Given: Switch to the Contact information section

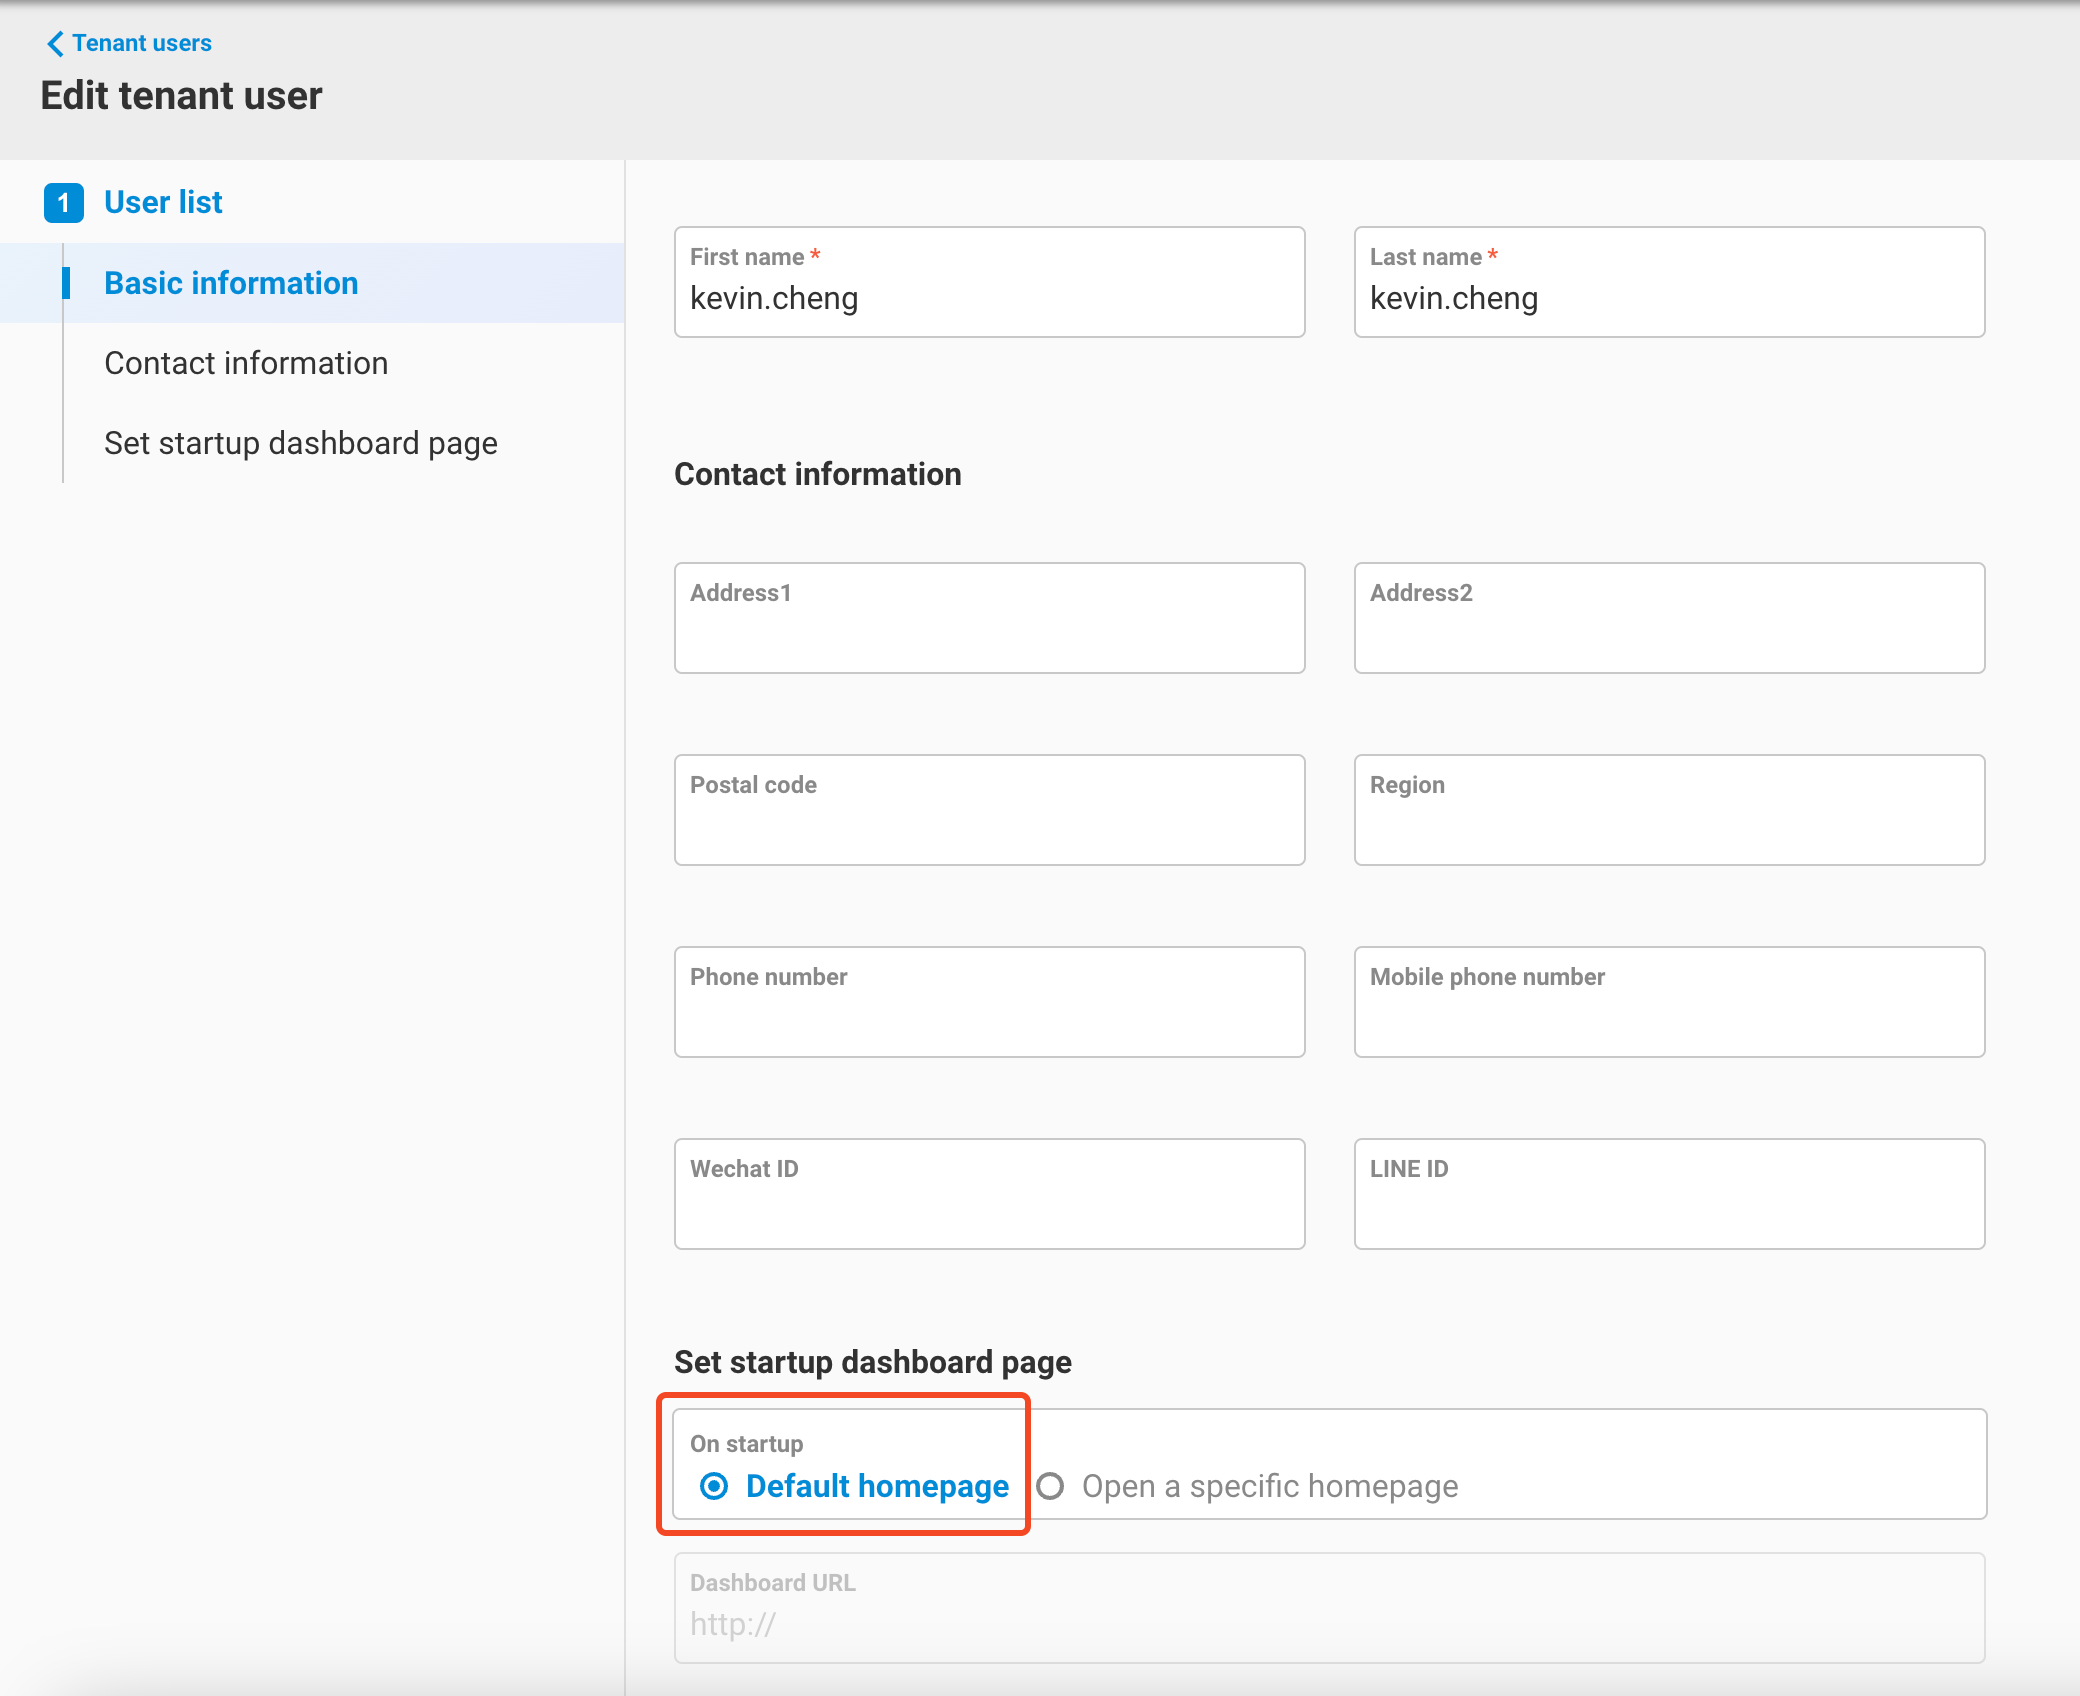Looking at the screenshot, I should (x=246, y=363).
